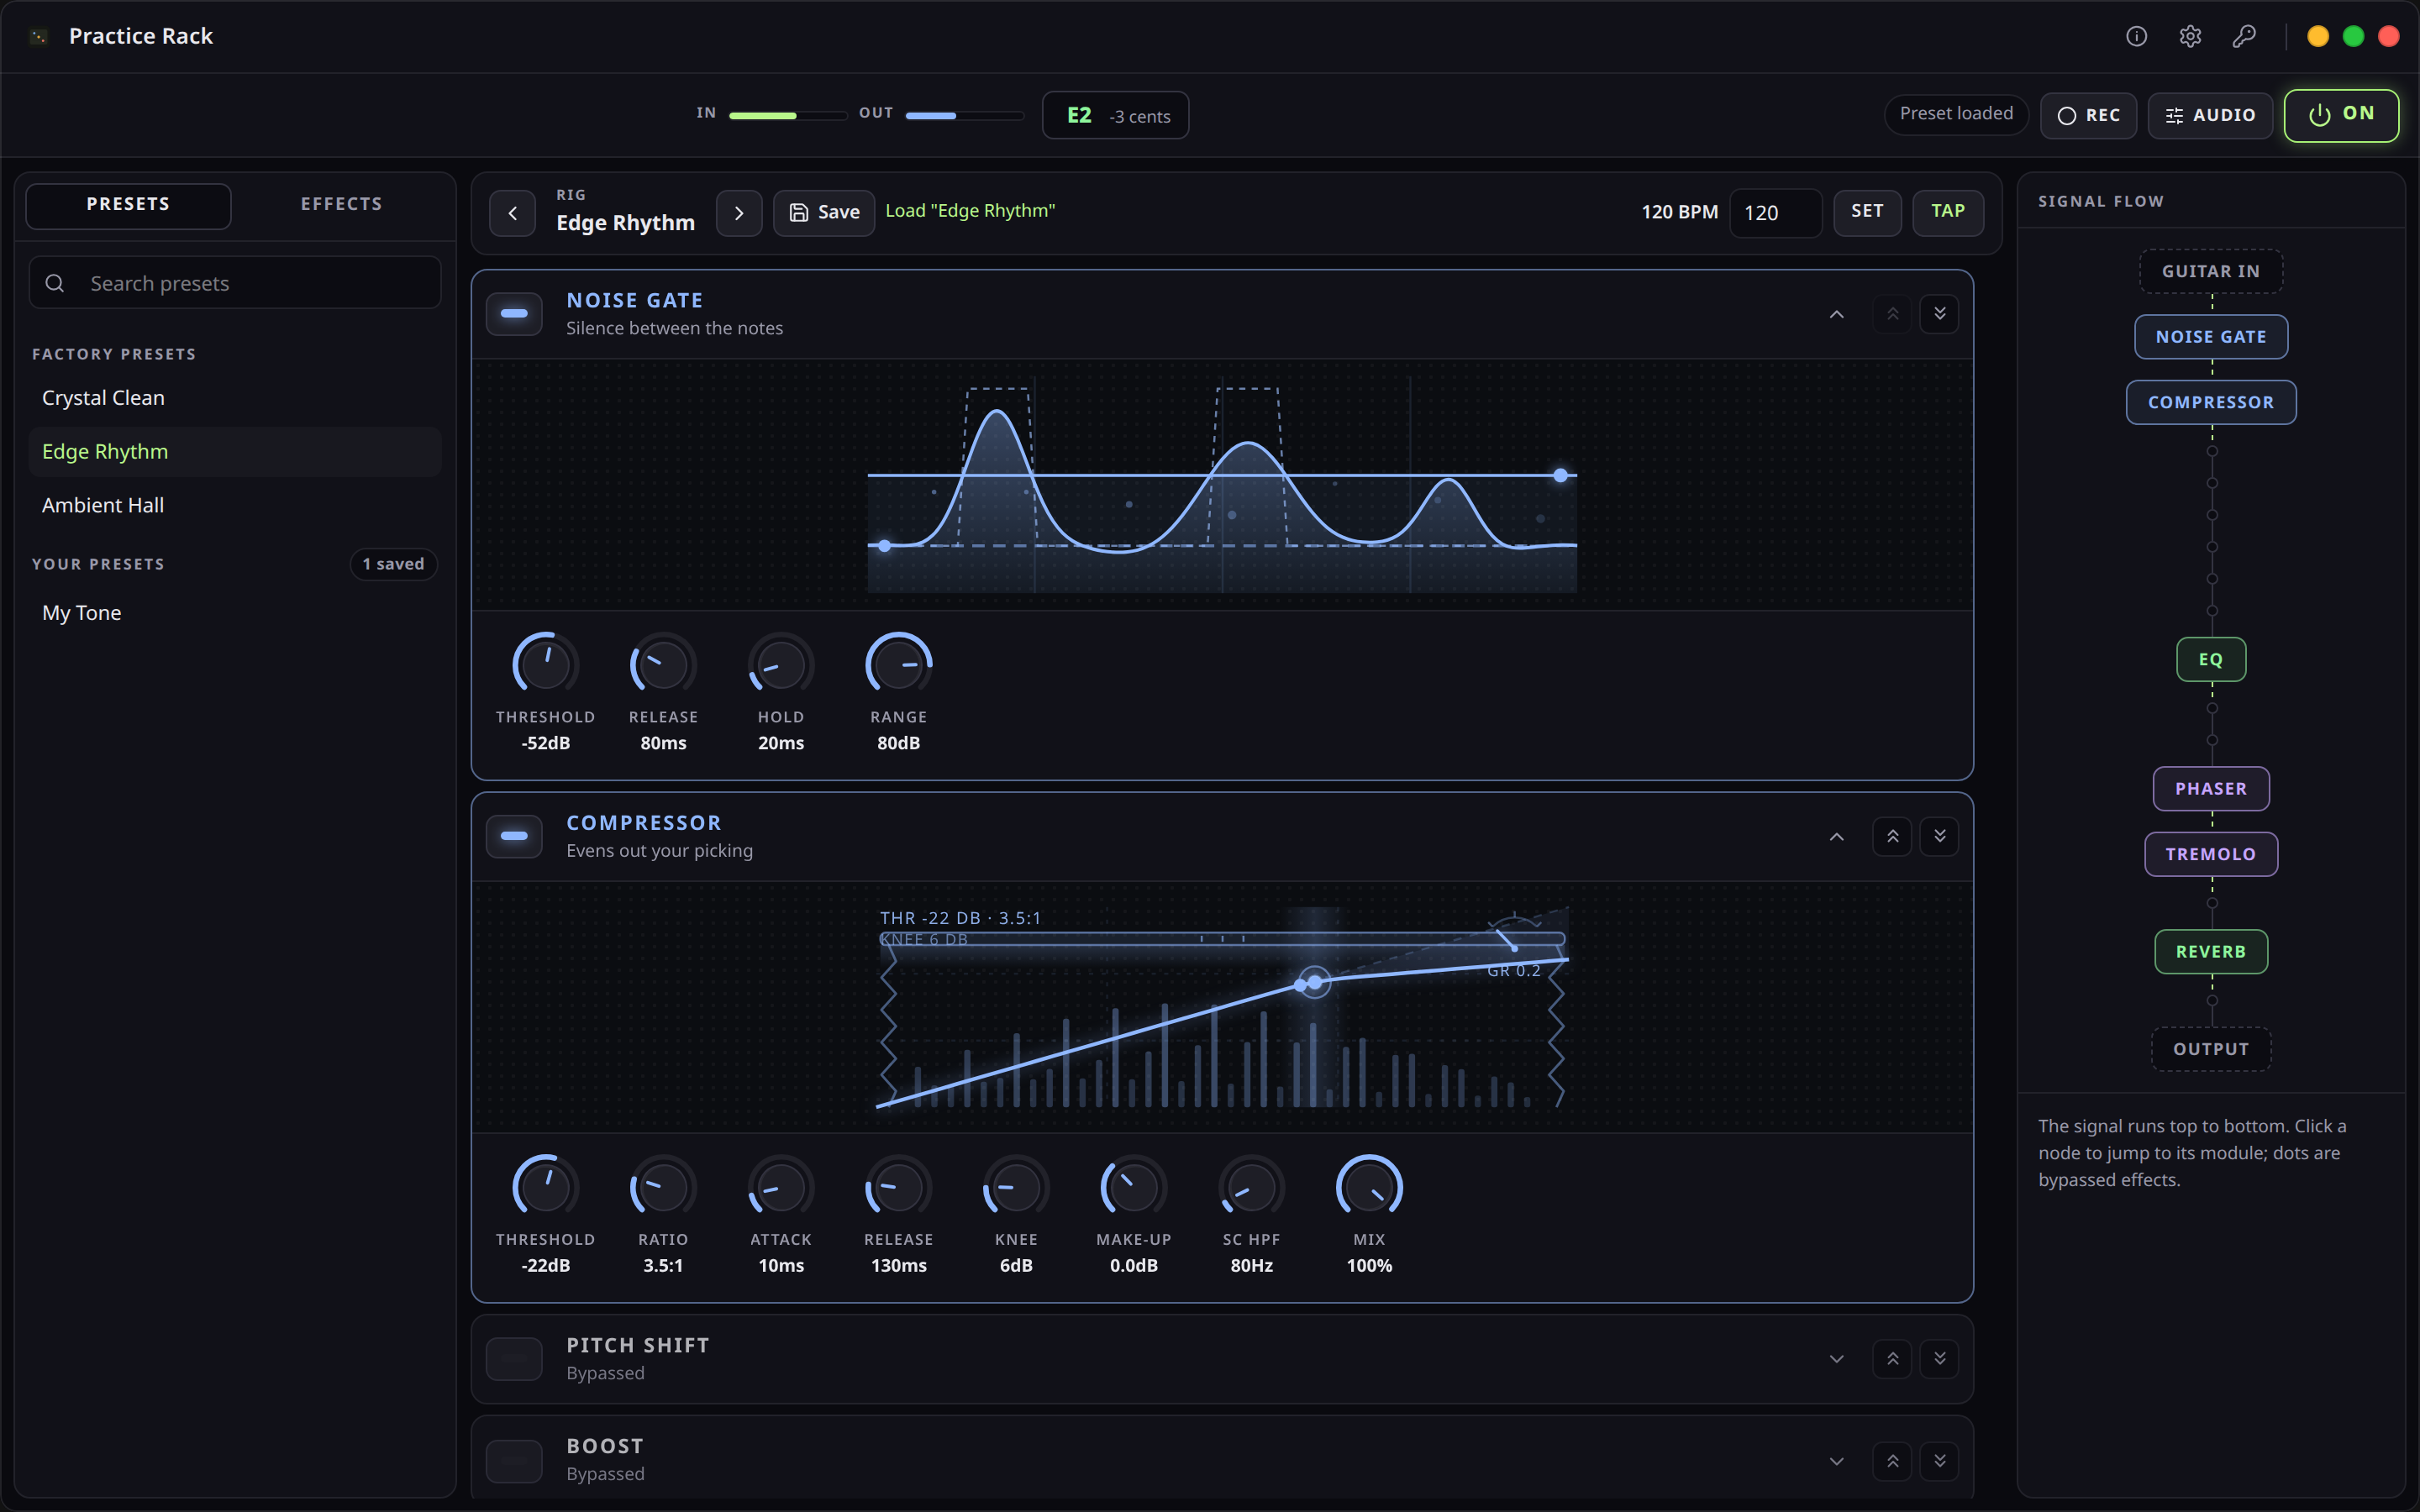Viewport: 2420px width, 1512px height.
Task: Click the Compressor Mix knob
Action: coord(1369,1187)
